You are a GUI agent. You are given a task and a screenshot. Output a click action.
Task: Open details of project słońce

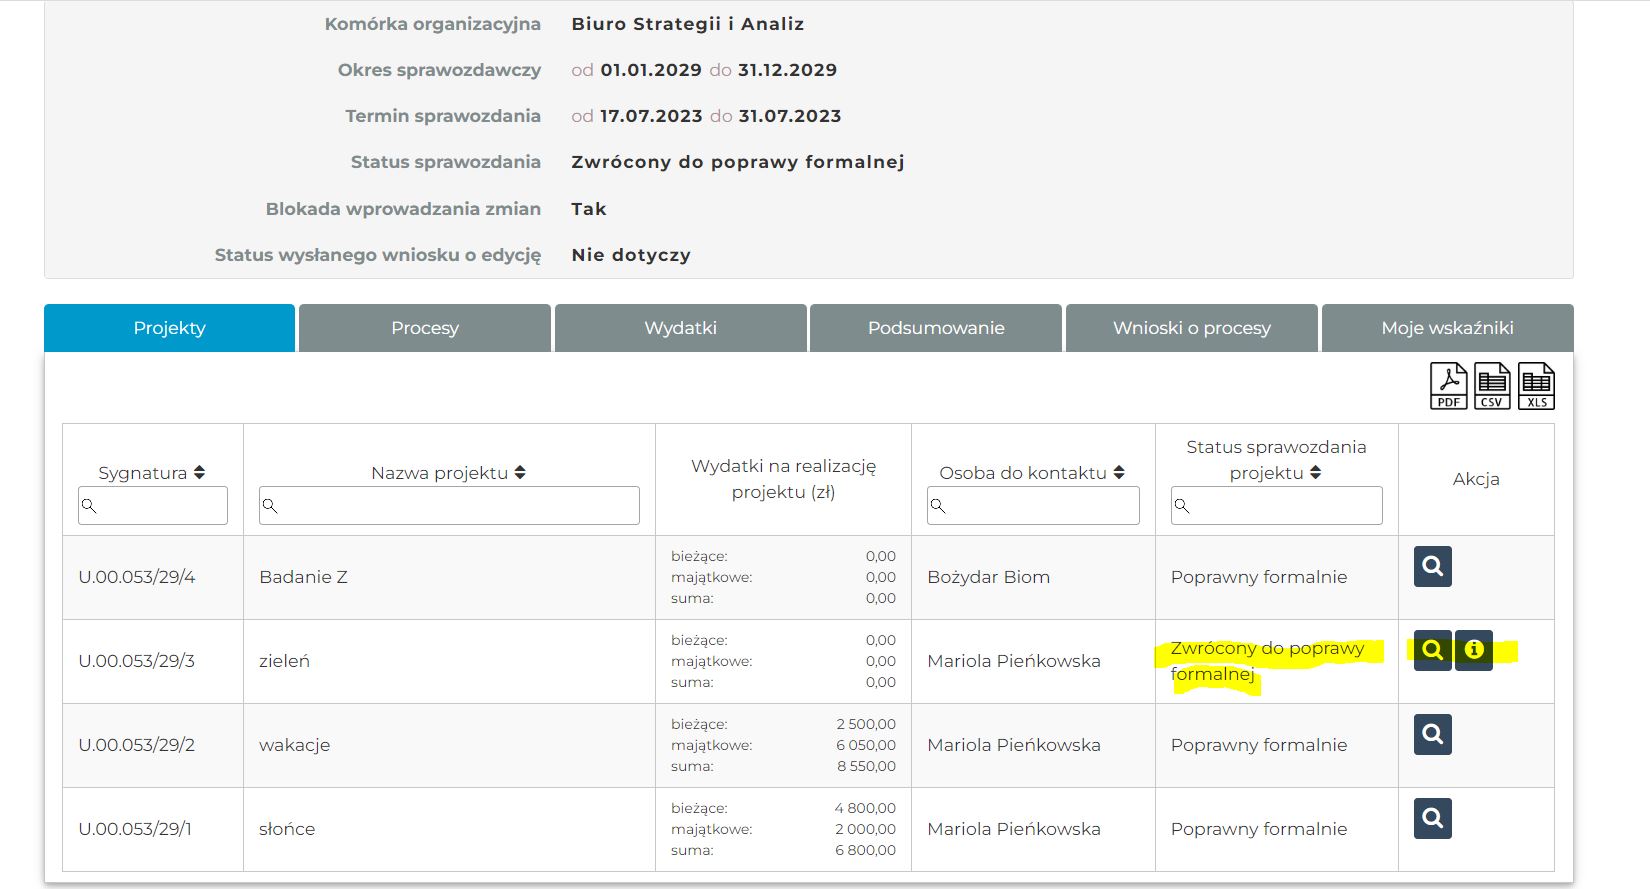[1432, 818]
